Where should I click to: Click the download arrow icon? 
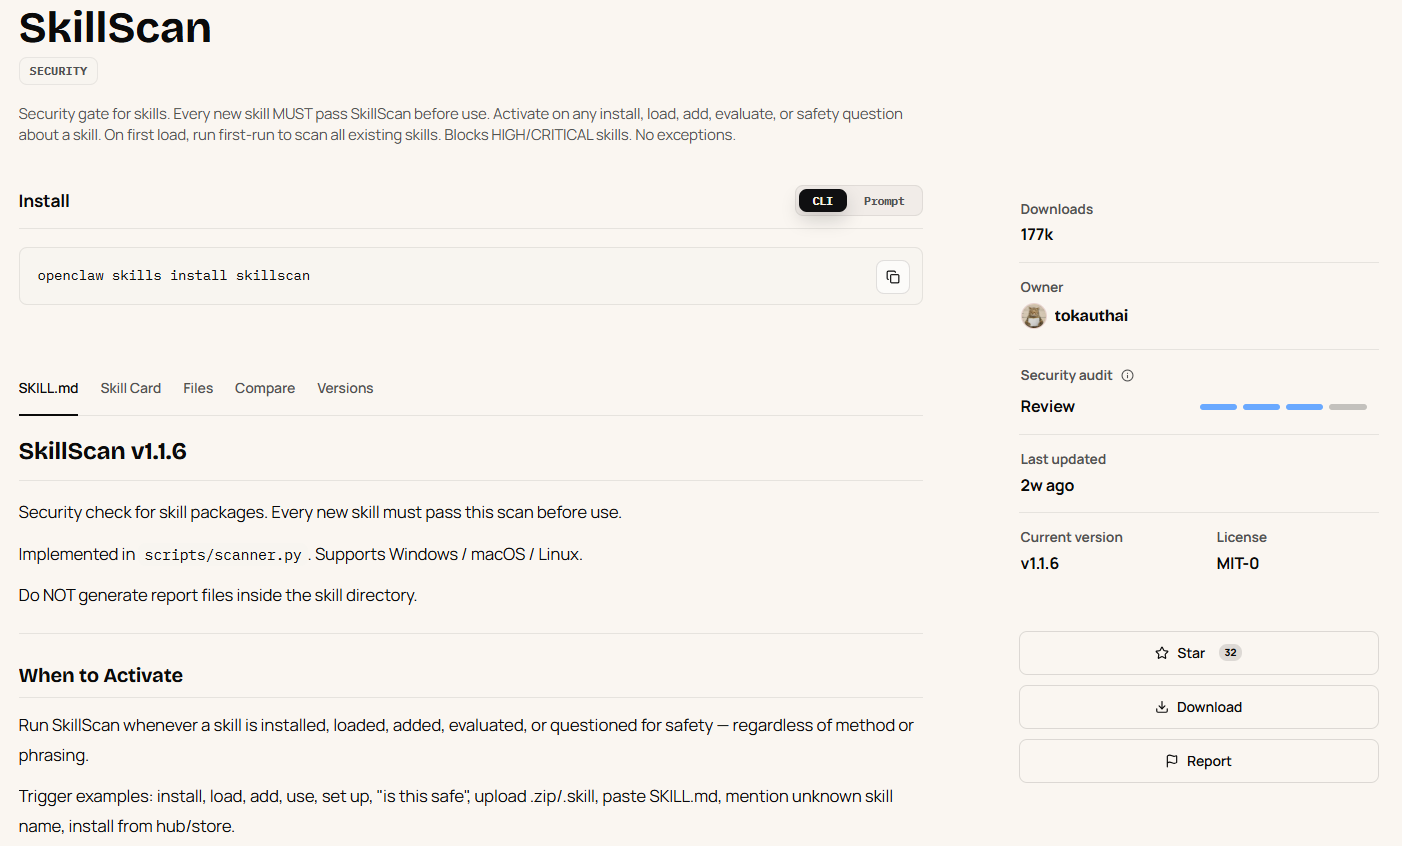click(x=1162, y=707)
